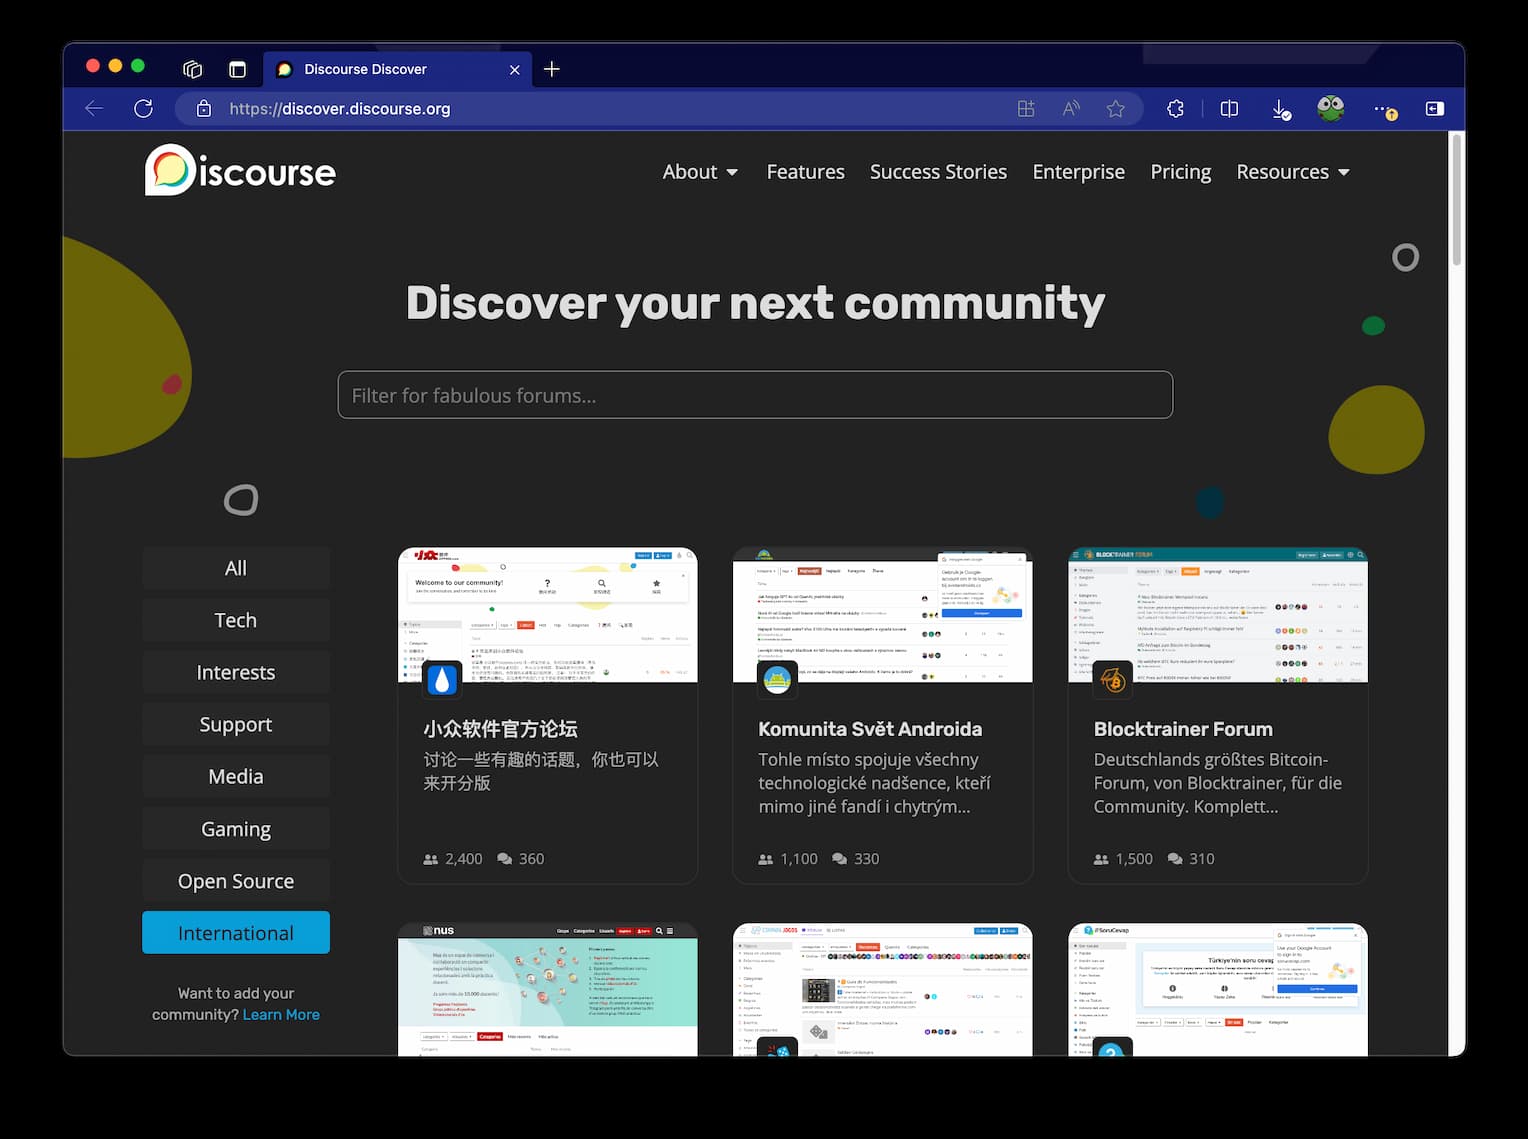Open the browser extensions puzzle icon
This screenshot has height=1139, width=1528.
[1176, 109]
